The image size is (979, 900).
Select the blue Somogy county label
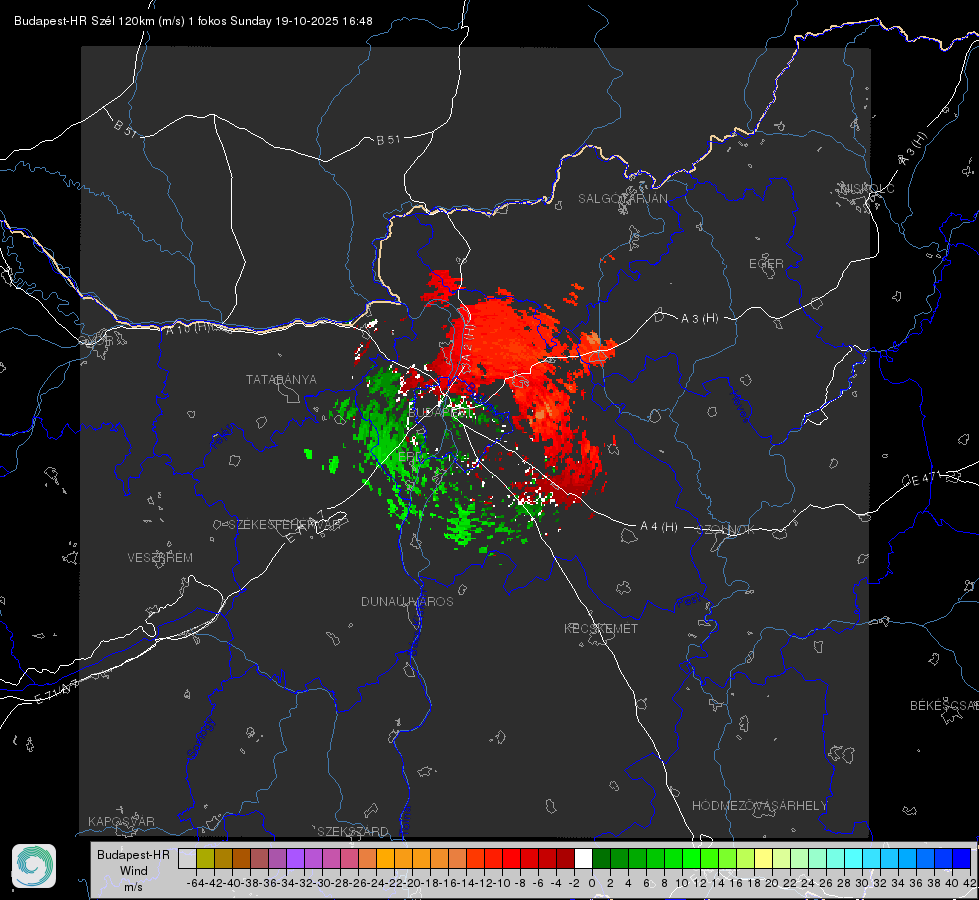200,738
